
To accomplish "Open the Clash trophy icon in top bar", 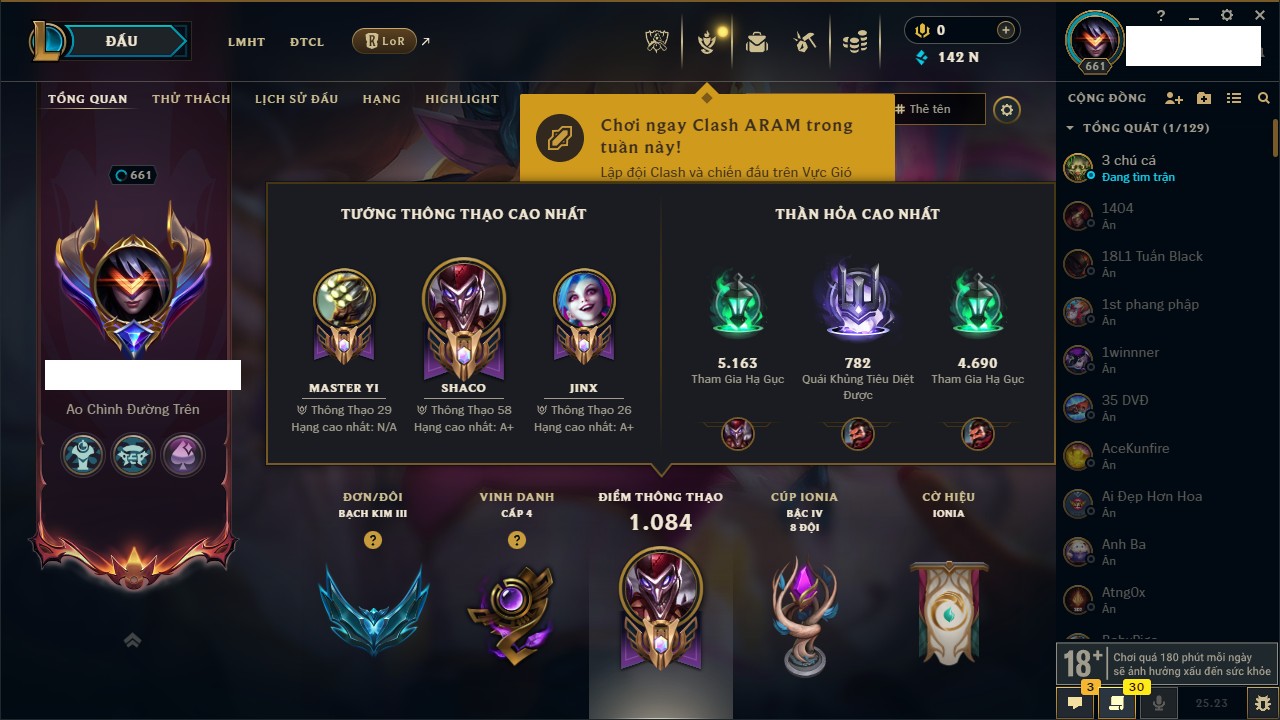I will point(656,42).
